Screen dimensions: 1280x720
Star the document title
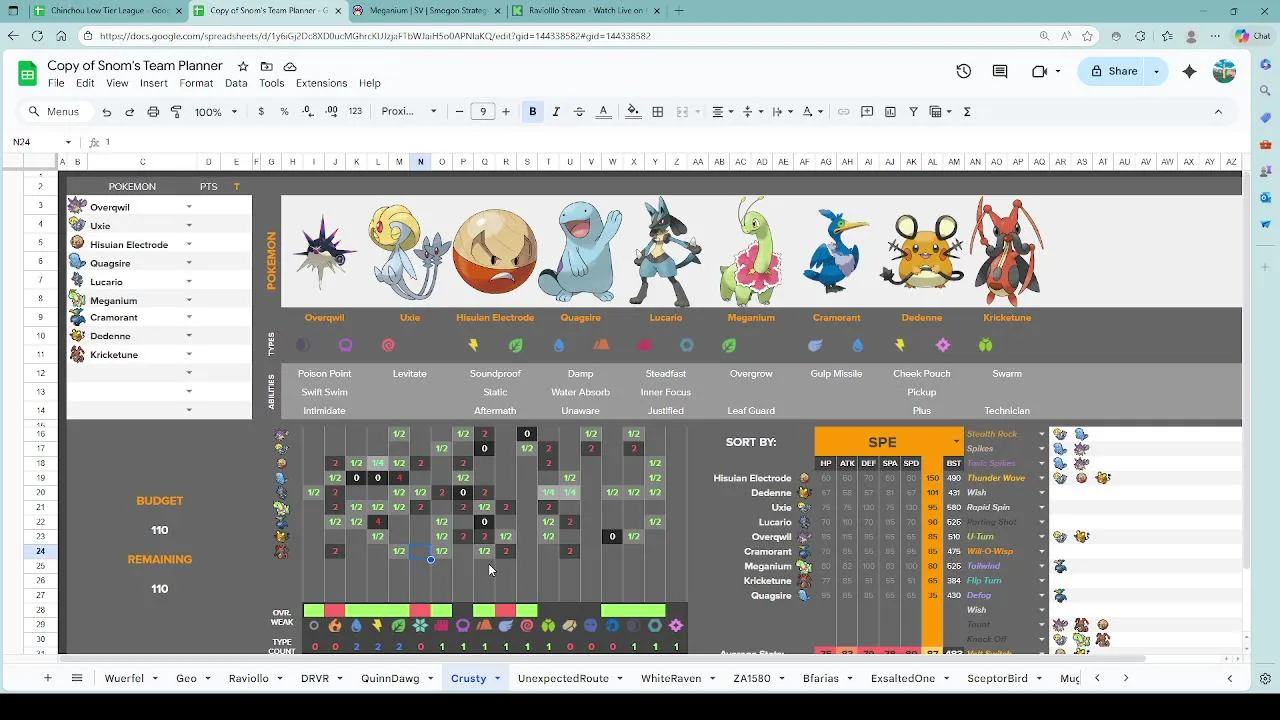(x=243, y=66)
